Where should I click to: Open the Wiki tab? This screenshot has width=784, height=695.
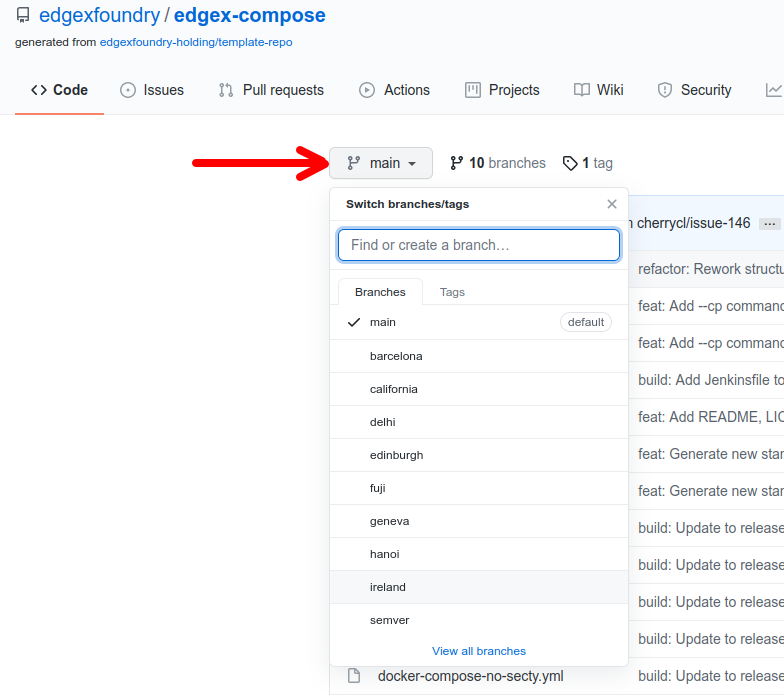click(x=598, y=90)
